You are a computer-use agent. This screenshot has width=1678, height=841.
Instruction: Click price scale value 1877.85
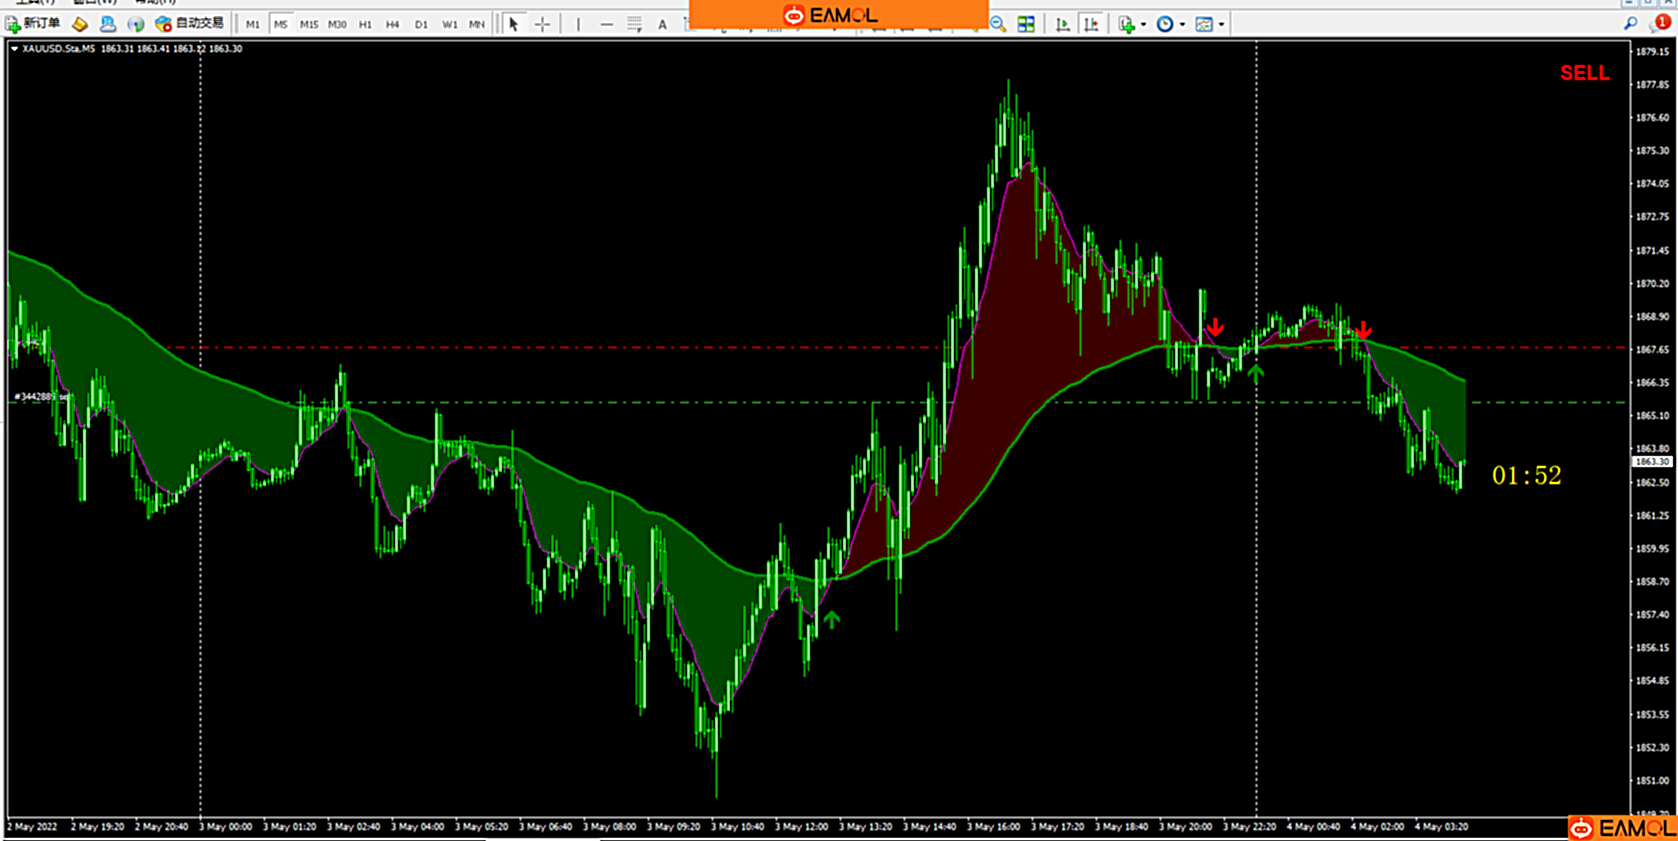1652,85
